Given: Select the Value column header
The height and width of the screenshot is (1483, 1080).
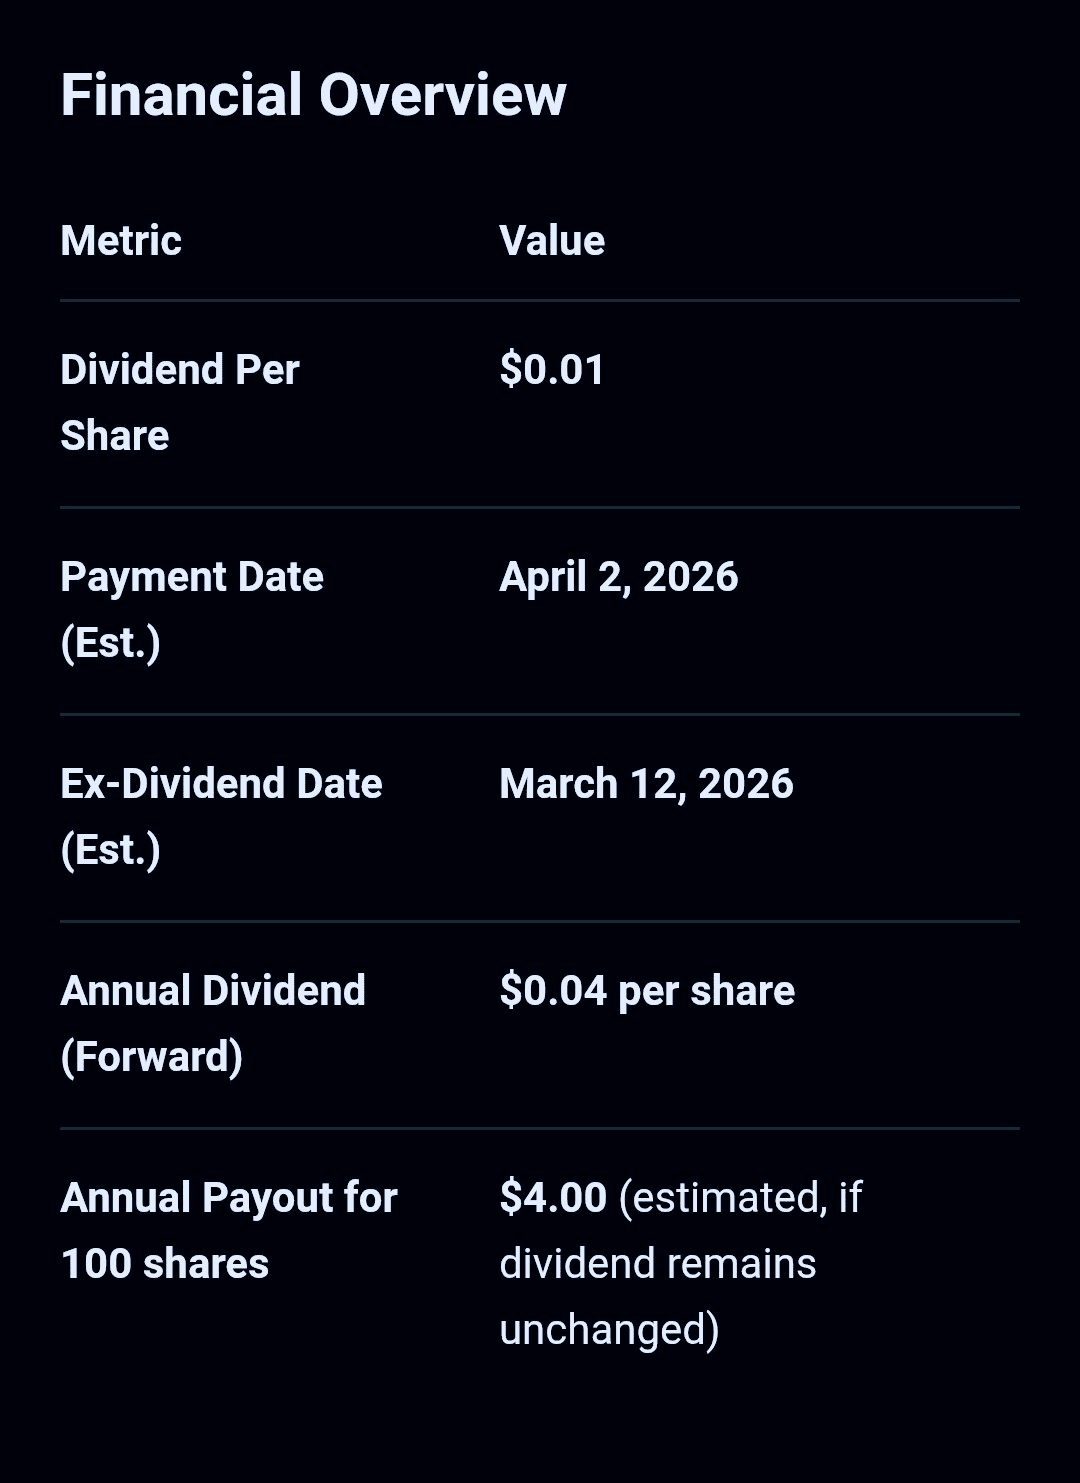Looking at the screenshot, I should (x=552, y=241).
